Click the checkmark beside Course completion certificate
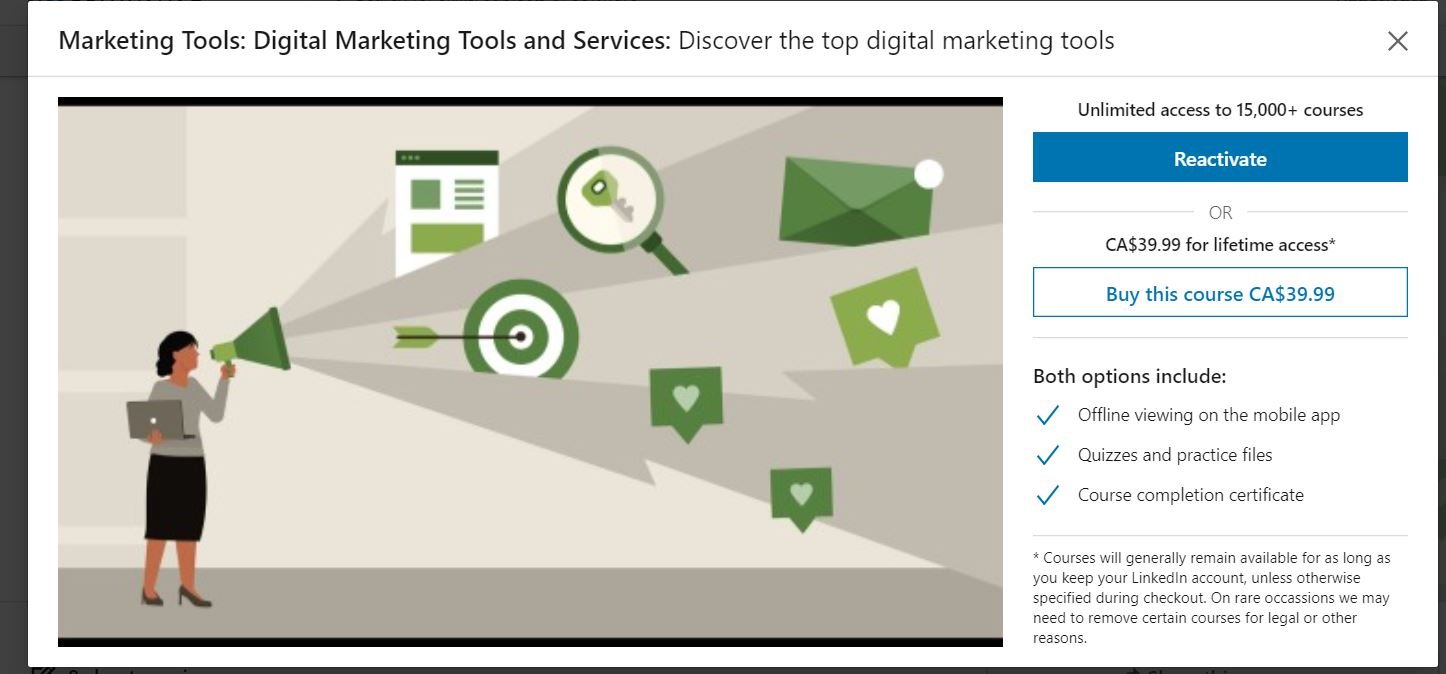Viewport: 1446px width, 674px height. pos(1047,495)
